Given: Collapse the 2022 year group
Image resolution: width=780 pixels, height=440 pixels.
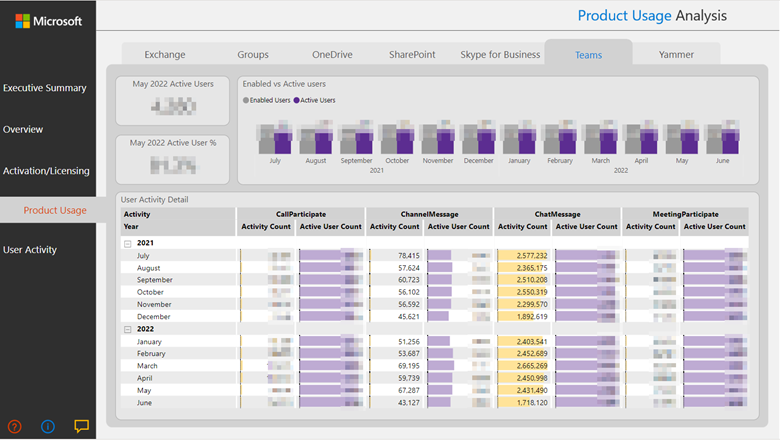Looking at the screenshot, I should coord(127,330).
